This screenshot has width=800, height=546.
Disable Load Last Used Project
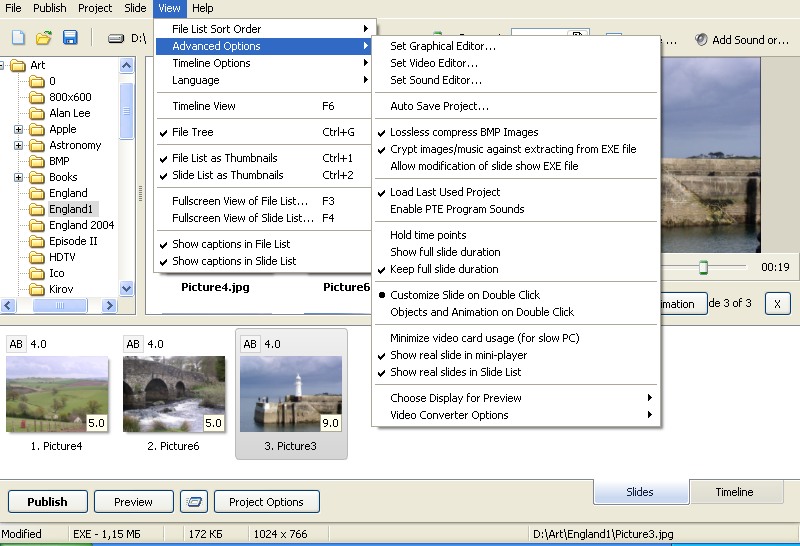click(x=445, y=192)
